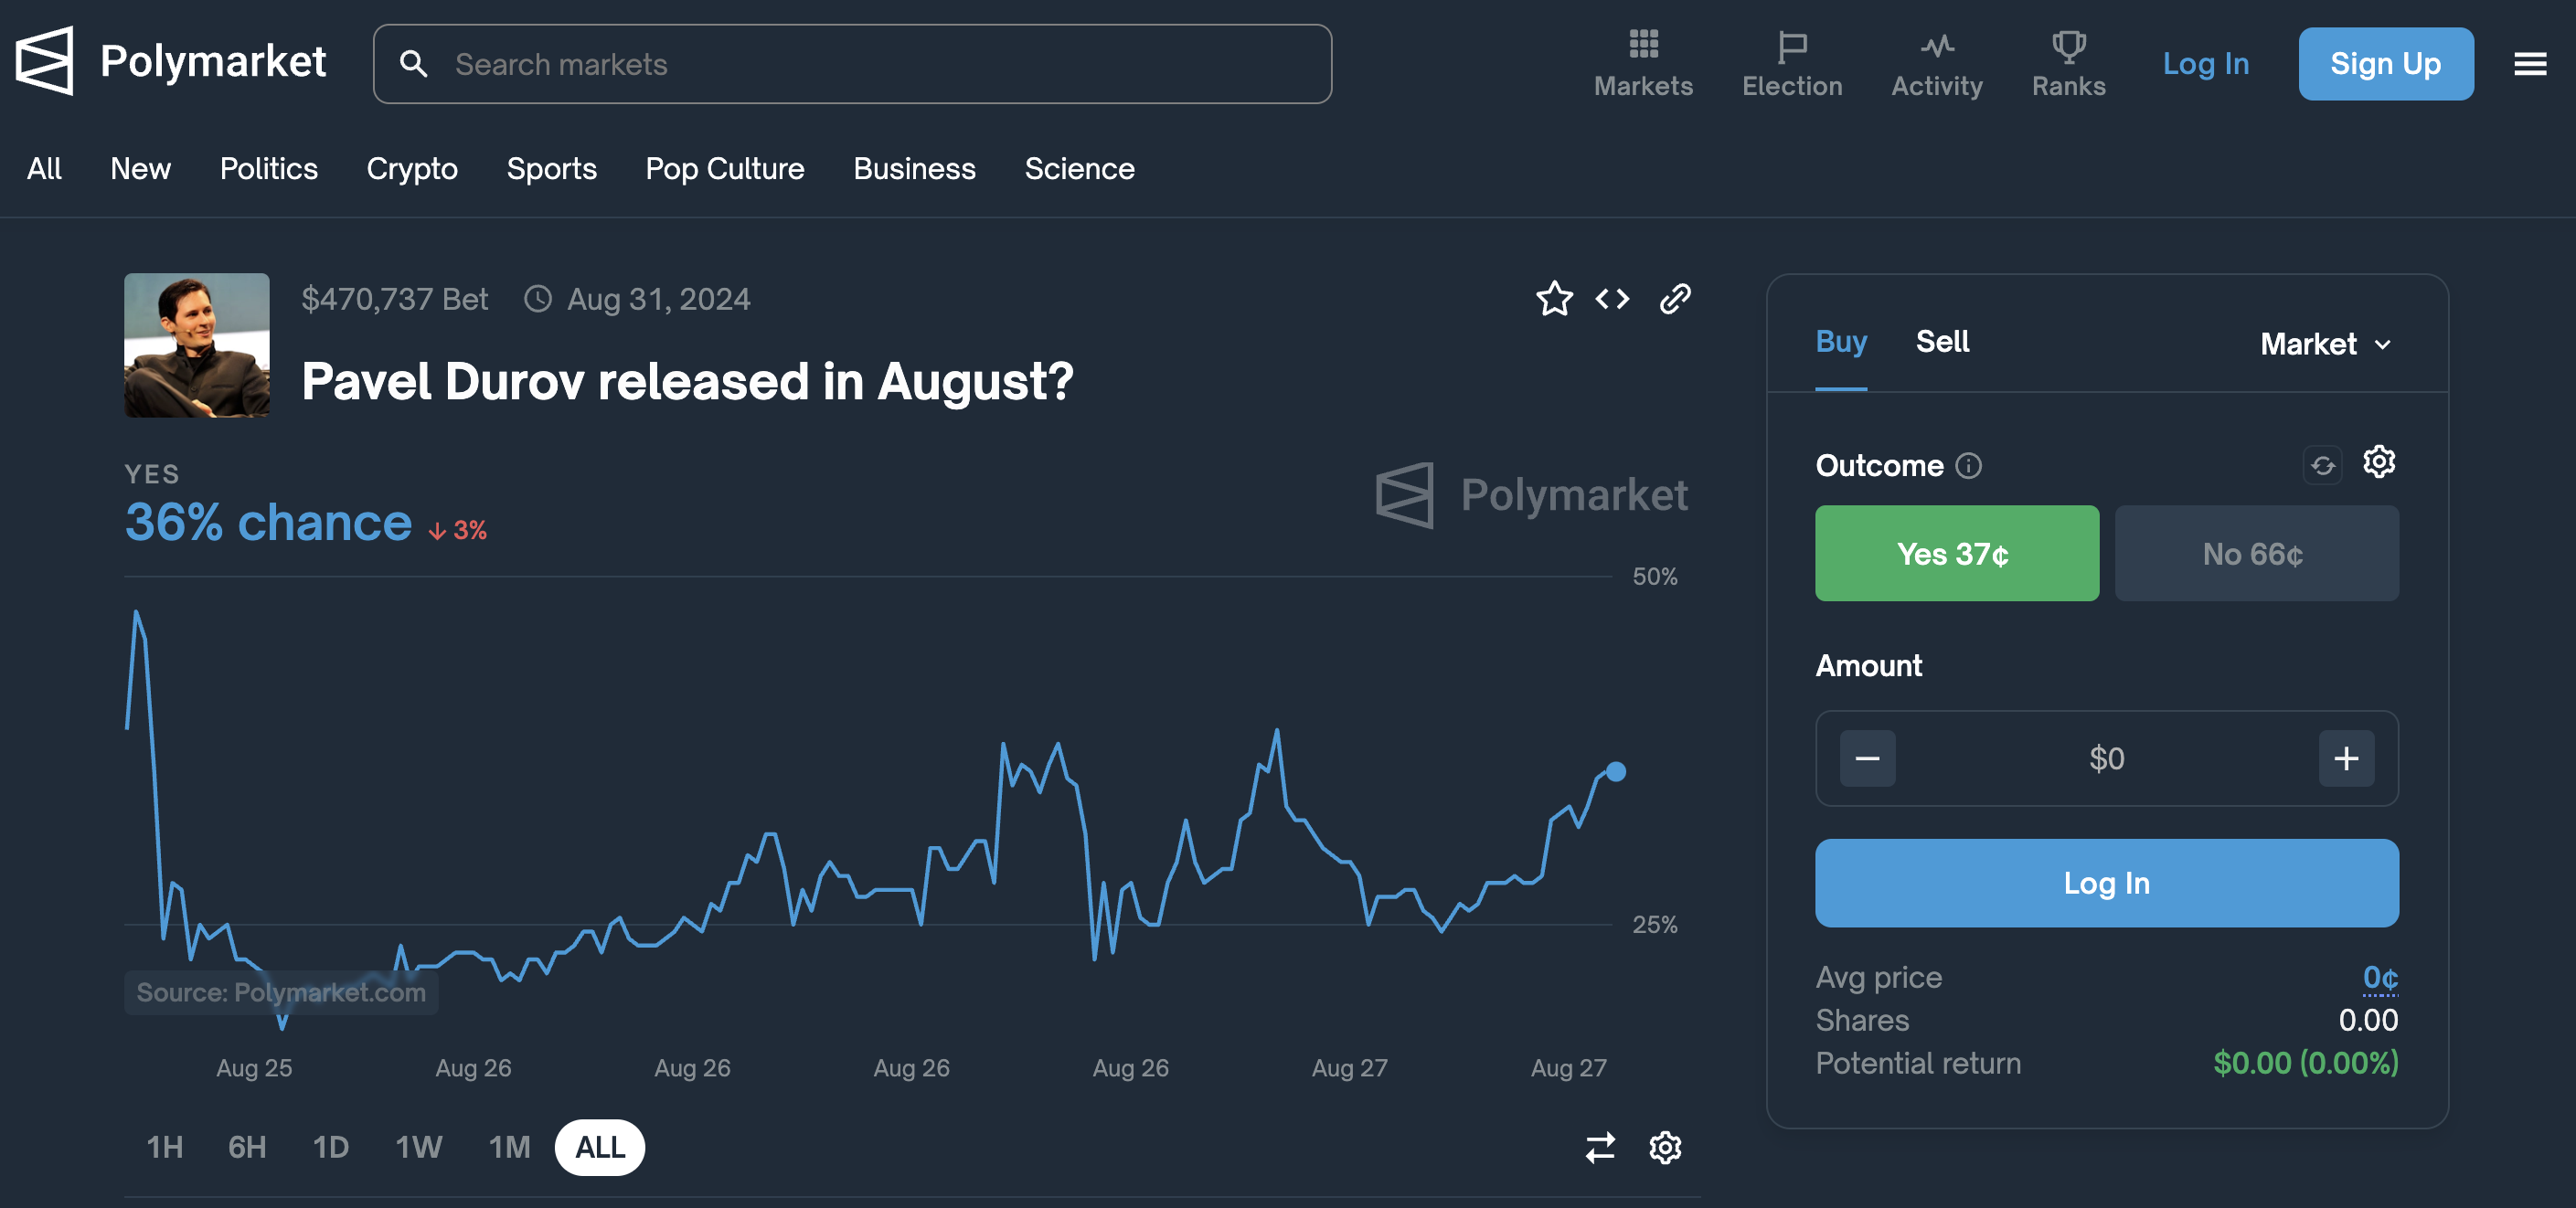Favorite this market with the star icon
Screen dimensions: 2576x1208
(1554, 299)
